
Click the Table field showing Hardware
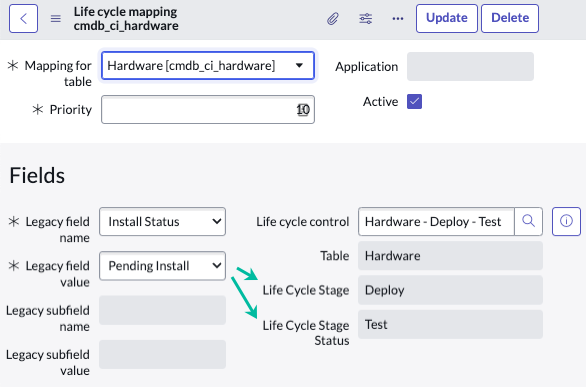pyautogui.click(x=450, y=256)
